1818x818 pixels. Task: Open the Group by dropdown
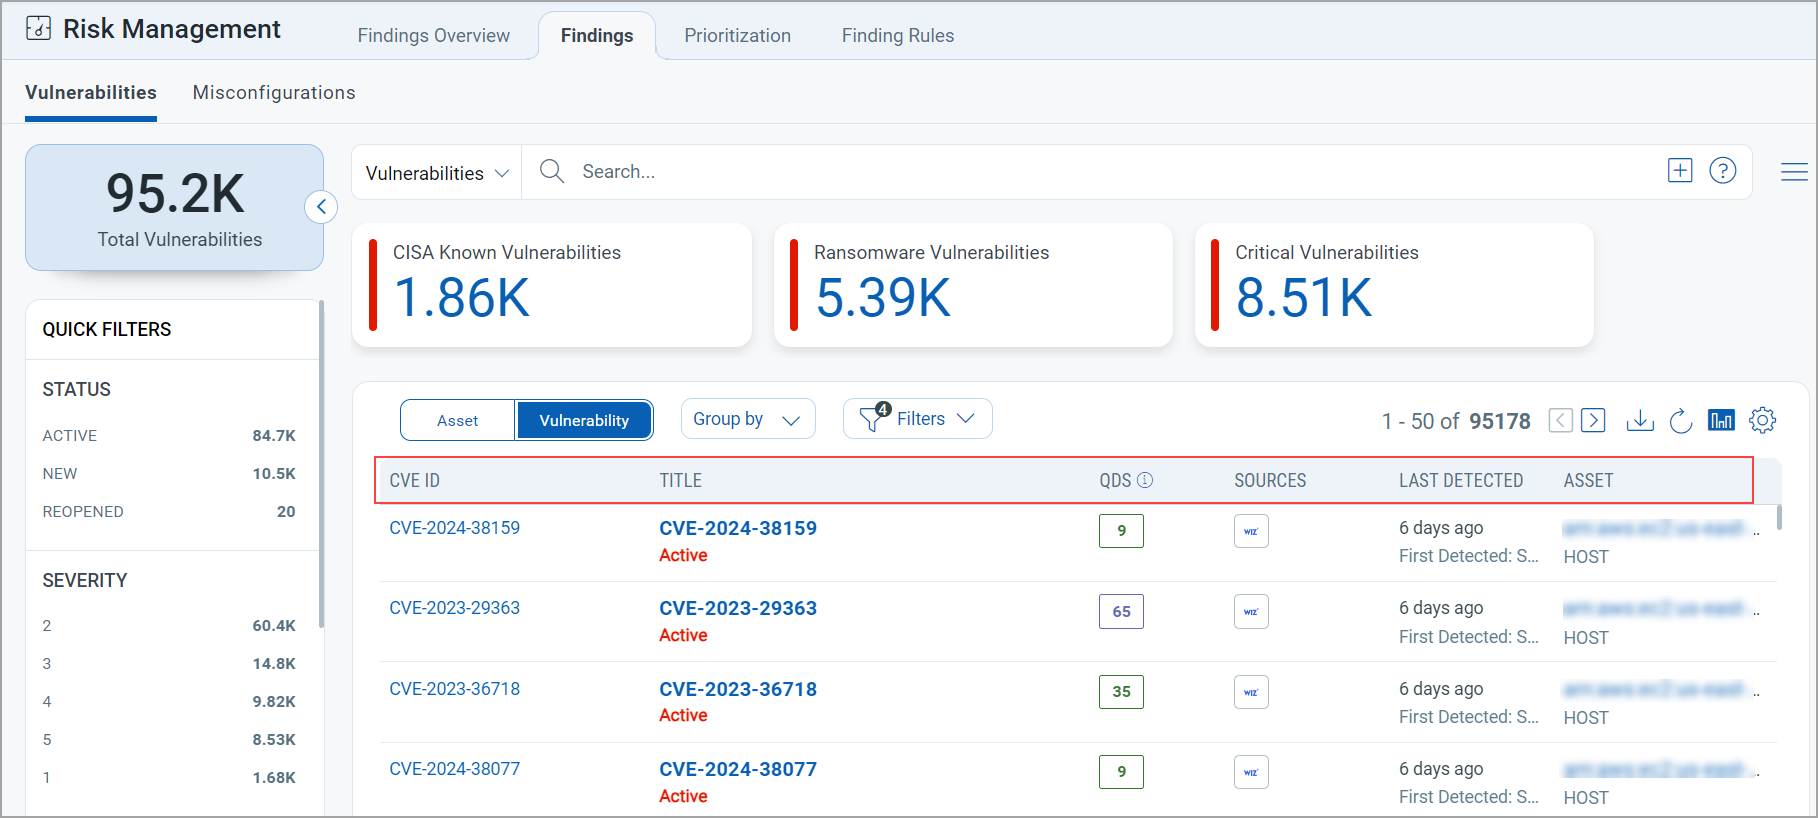pos(748,419)
